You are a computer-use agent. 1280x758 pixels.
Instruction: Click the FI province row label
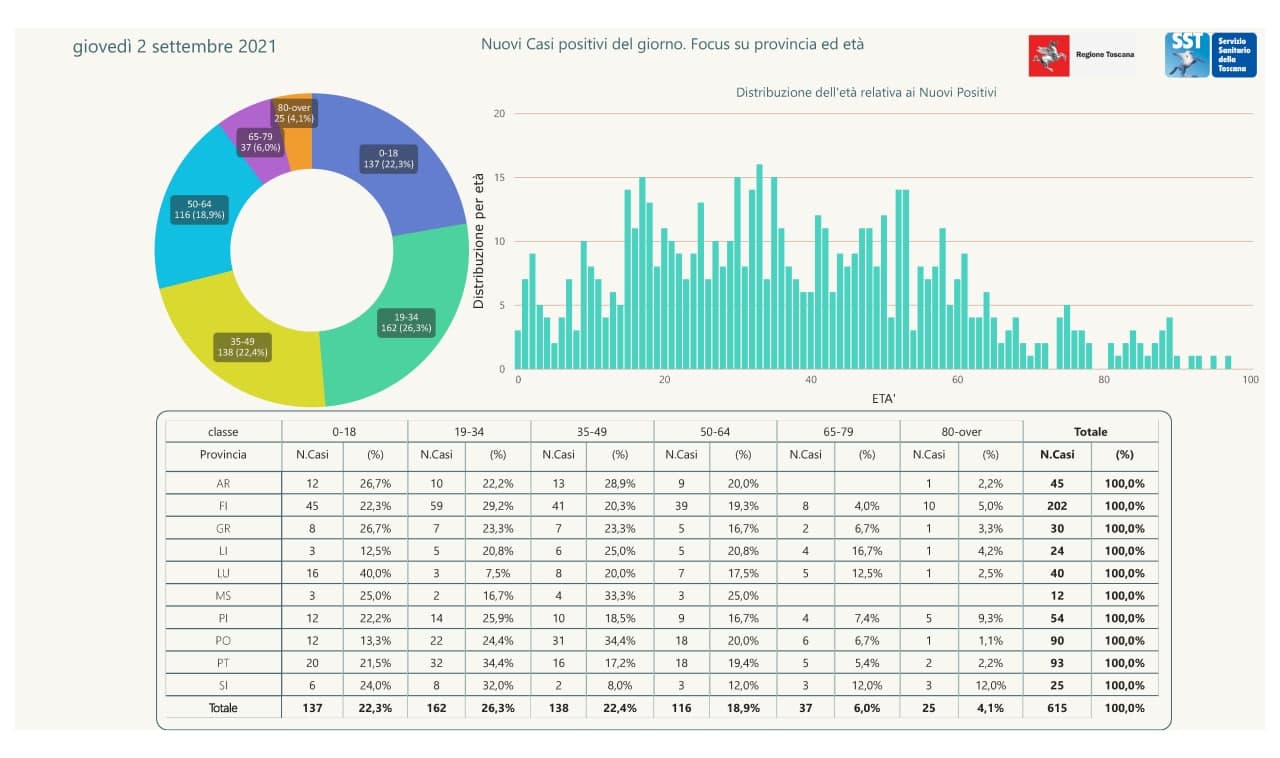coord(223,506)
